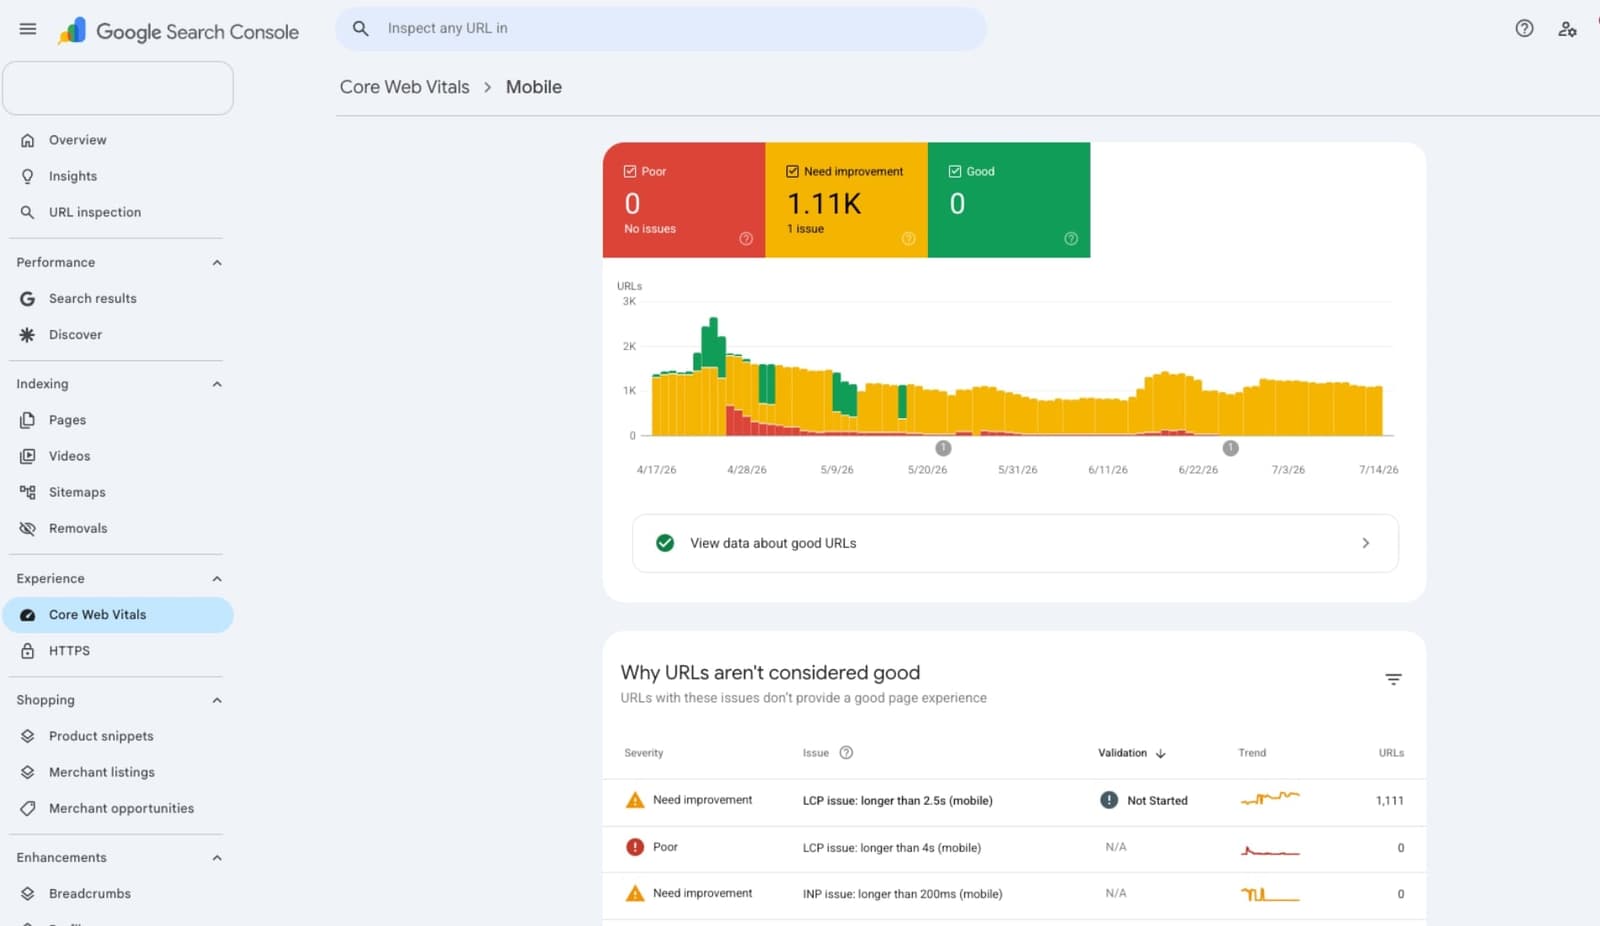Click the Google G Search results icon
Viewport: 1600px width, 926px height.
coord(28,298)
